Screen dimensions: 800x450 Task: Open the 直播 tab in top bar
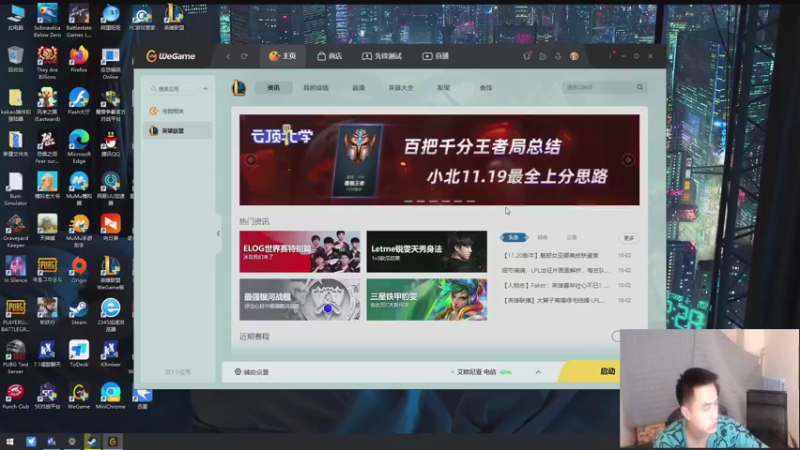[x=436, y=56]
